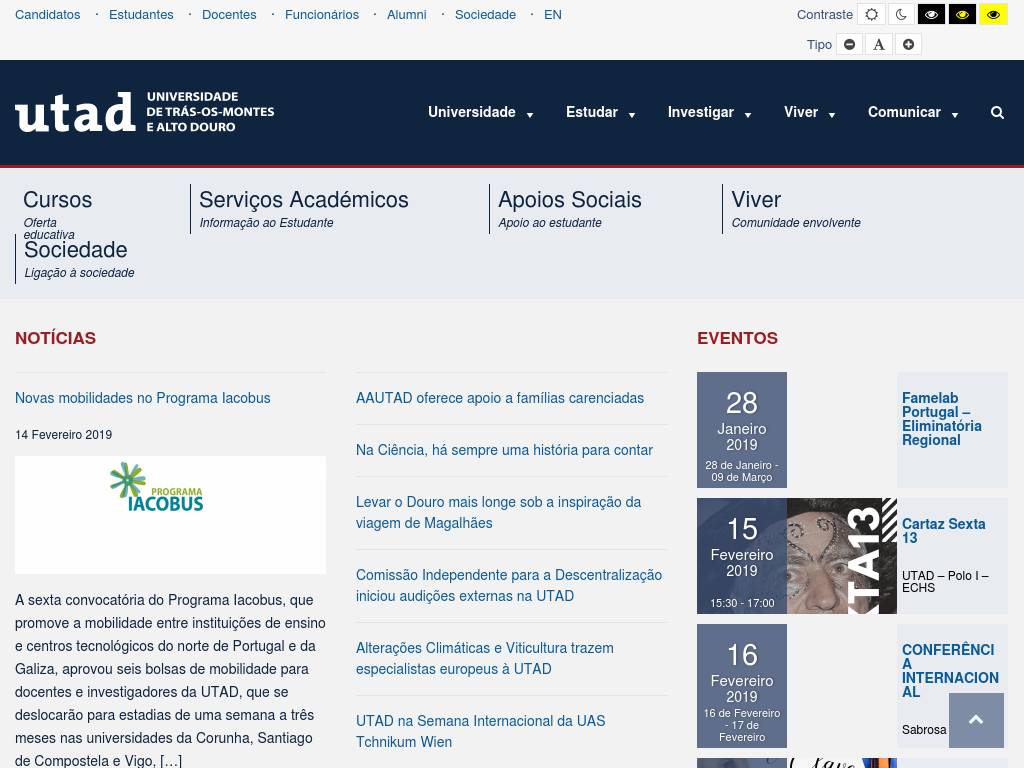
Task: Open the Serviços Académicos section
Action: (304, 200)
